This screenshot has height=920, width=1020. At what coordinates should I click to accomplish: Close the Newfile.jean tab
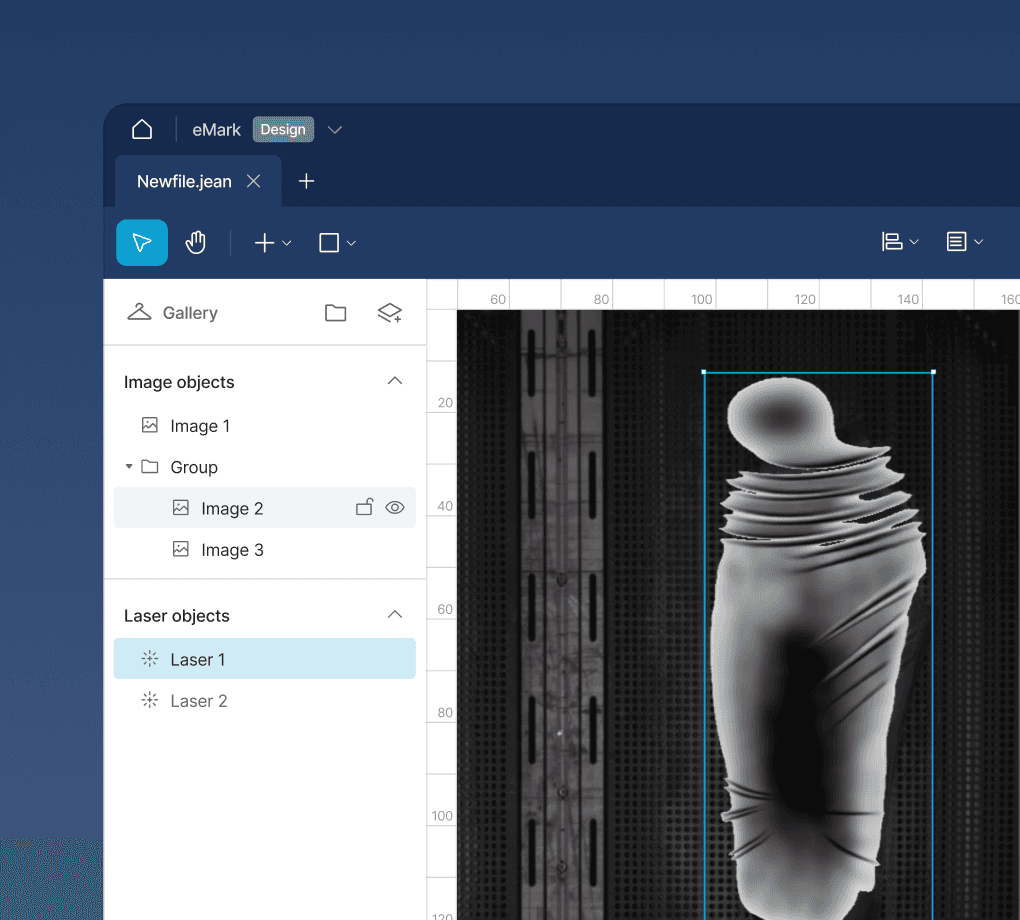tap(253, 181)
